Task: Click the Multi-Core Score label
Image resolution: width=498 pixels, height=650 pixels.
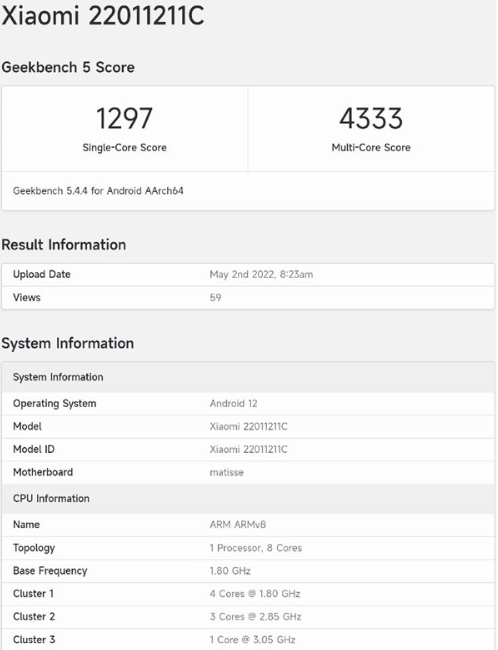Action: (x=371, y=148)
